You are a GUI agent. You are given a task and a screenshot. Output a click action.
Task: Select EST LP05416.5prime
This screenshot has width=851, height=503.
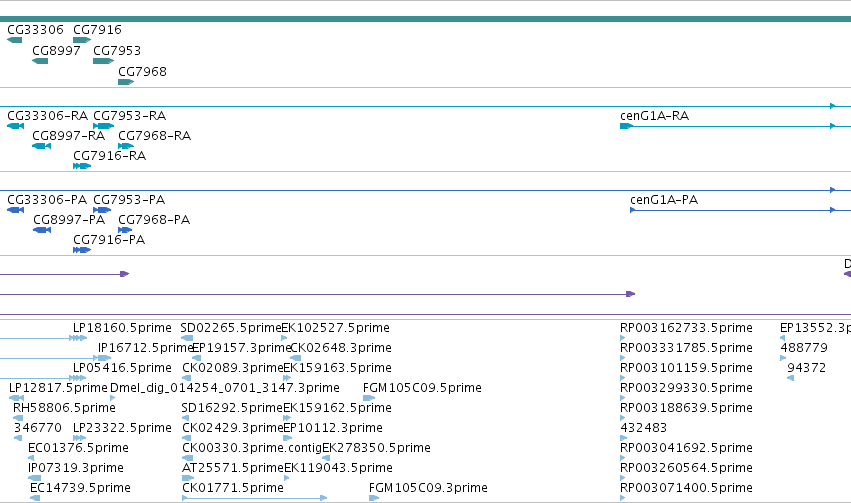(122, 368)
